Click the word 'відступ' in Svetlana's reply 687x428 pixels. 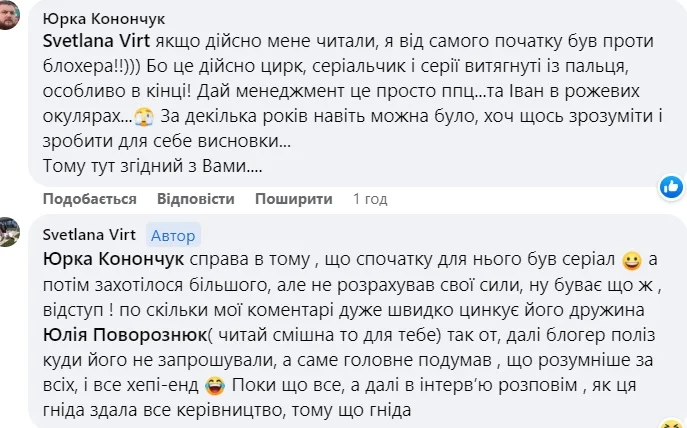(x=71, y=310)
